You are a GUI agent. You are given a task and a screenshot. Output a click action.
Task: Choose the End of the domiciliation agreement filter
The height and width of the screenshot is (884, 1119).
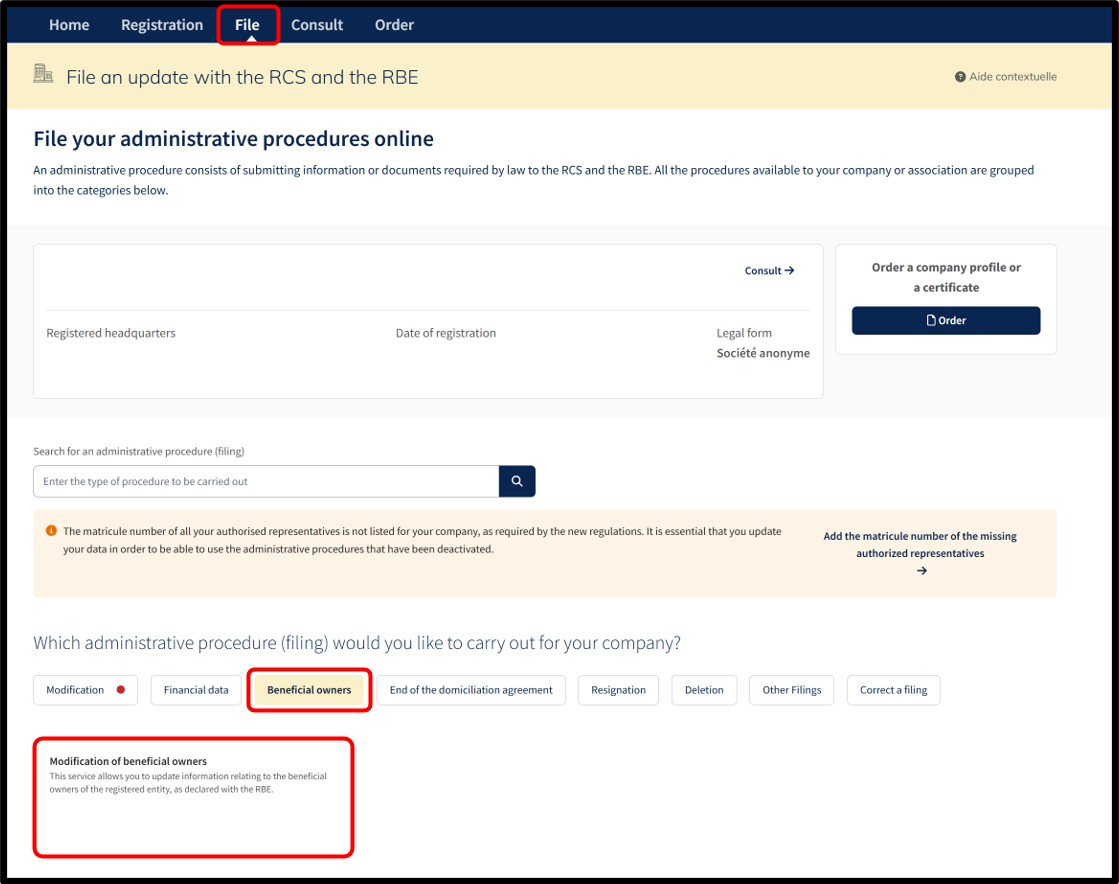pos(471,690)
